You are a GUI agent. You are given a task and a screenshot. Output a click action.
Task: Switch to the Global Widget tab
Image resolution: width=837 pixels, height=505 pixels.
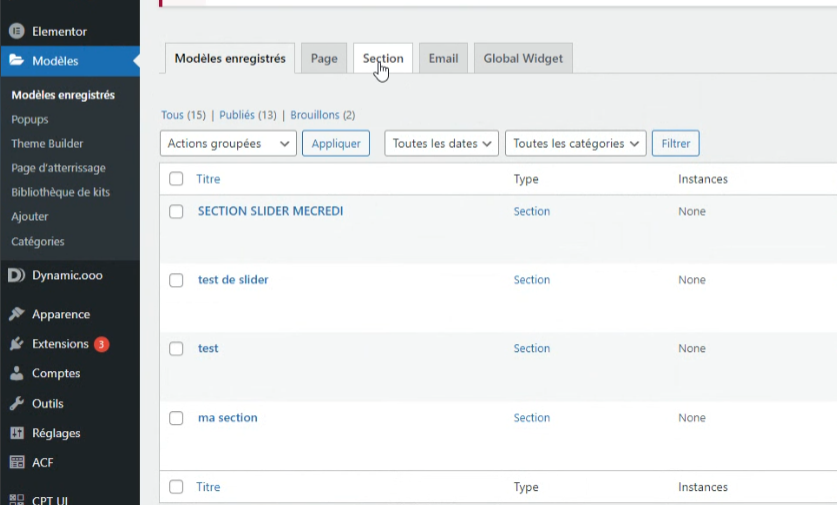pos(523,59)
